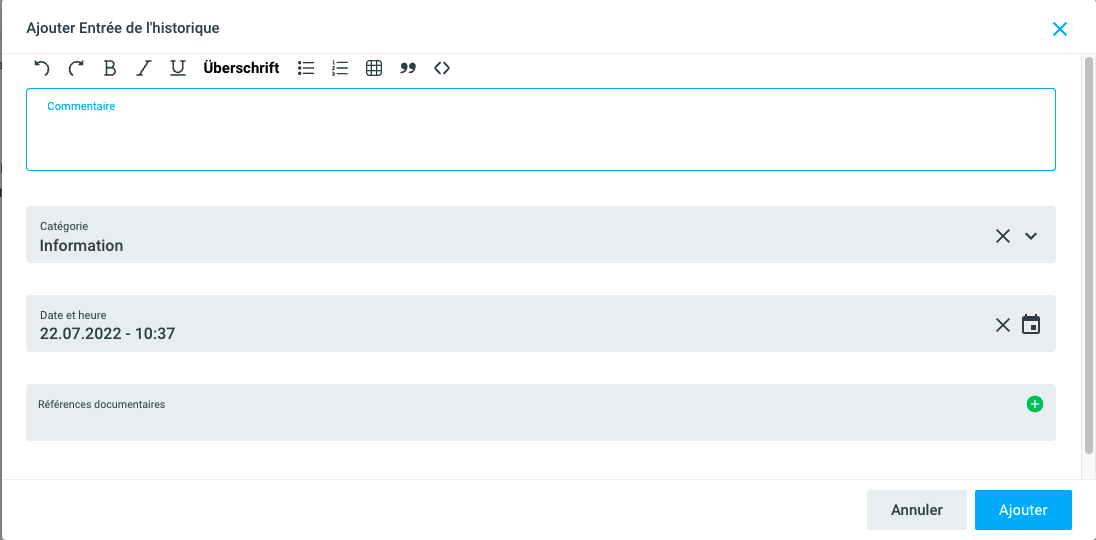The height and width of the screenshot is (540, 1096).
Task: Insert a code block
Action: (442, 68)
